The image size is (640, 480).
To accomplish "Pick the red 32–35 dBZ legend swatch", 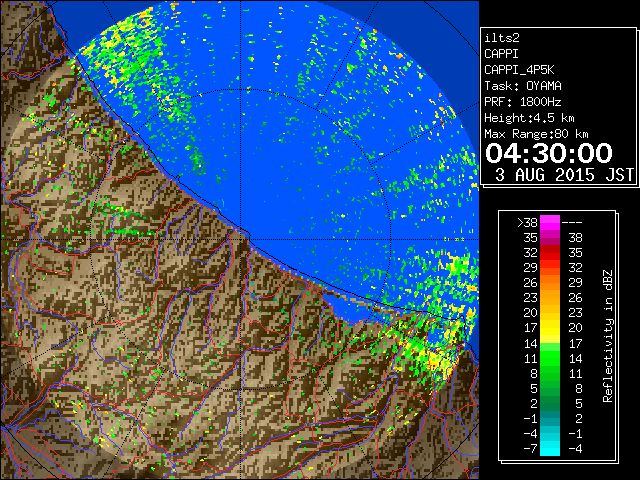I will coord(550,253).
